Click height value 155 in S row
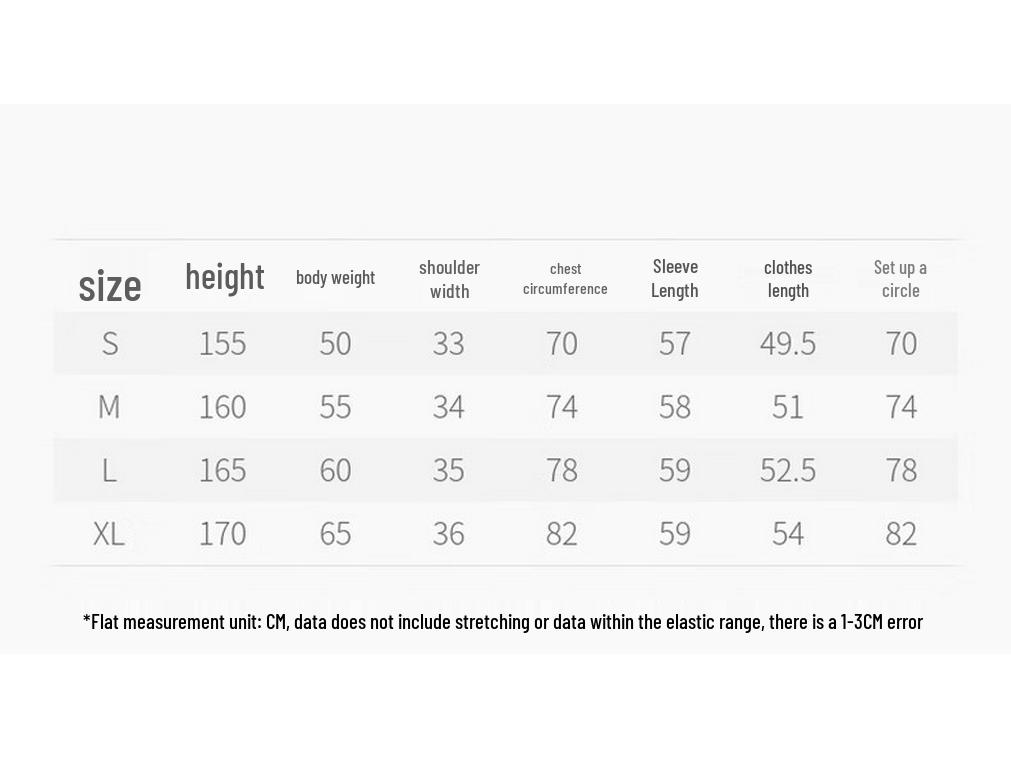 click(222, 343)
